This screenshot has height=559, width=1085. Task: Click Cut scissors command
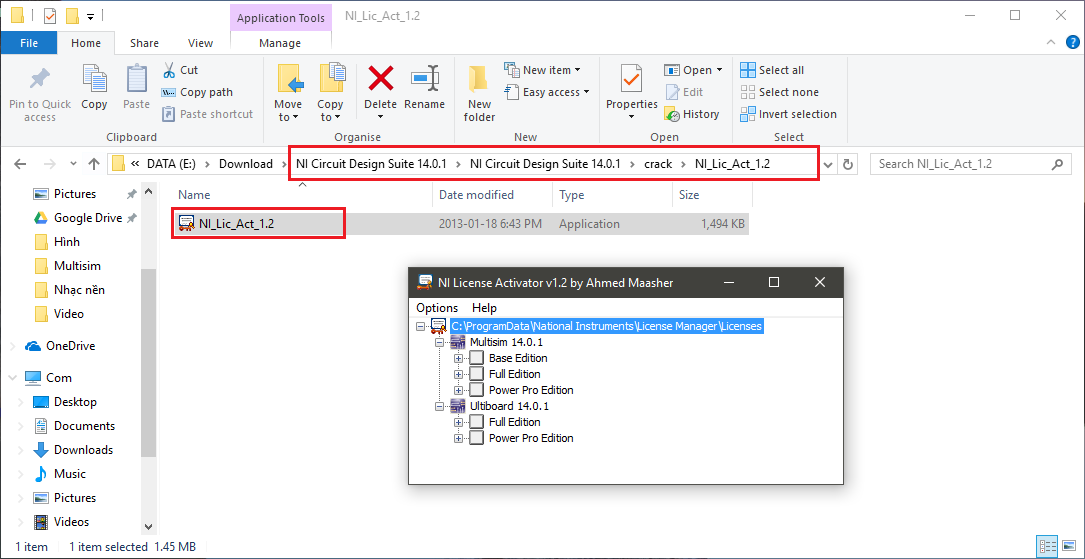point(180,70)
